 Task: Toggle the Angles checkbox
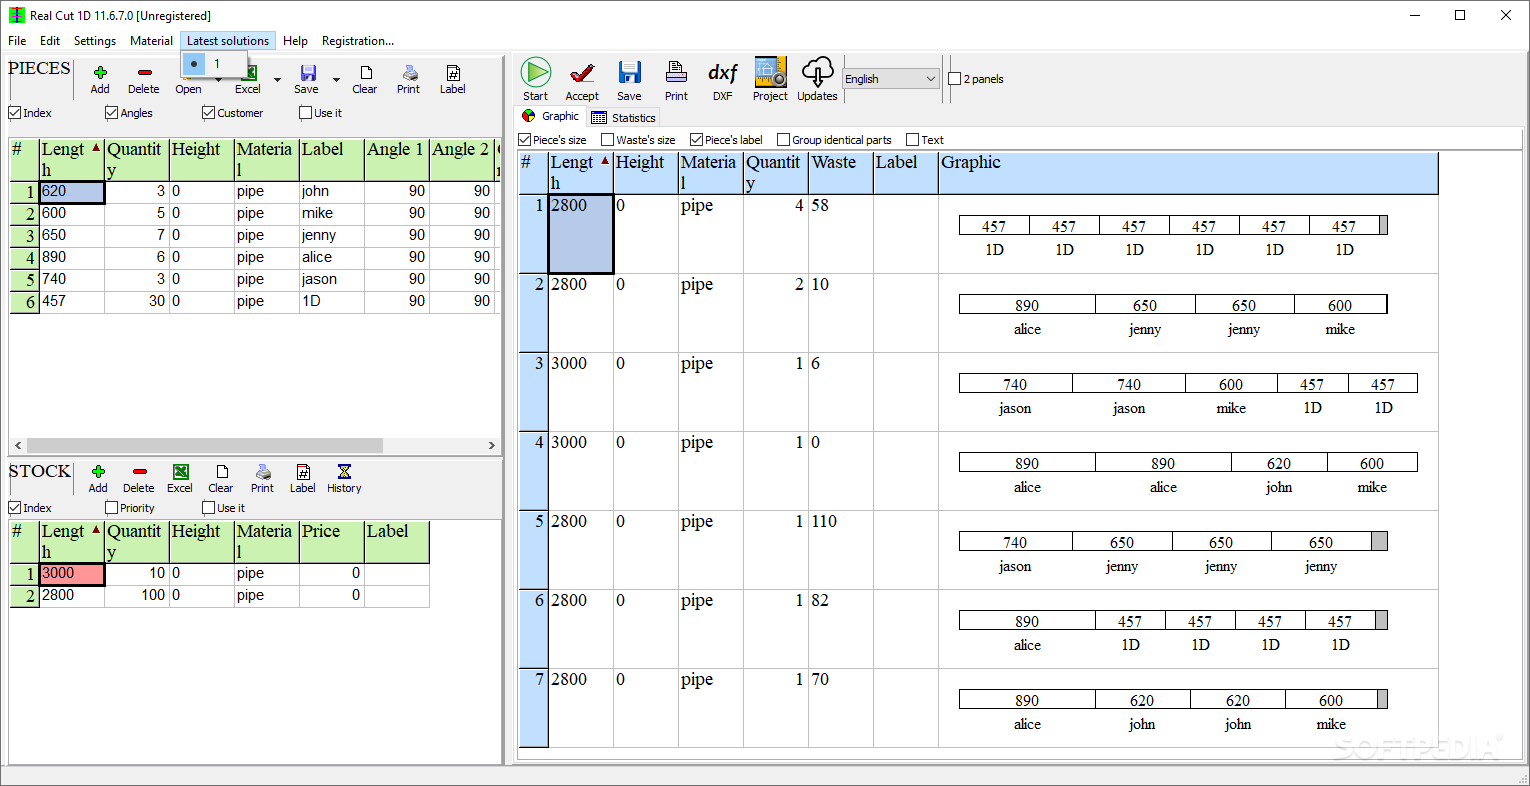112,113
